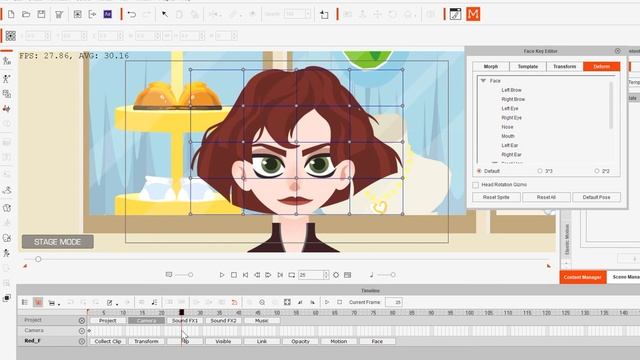640x360 pixels.
Task: Click the track list icon in timeline toolbar
Action: coord(25,302)
